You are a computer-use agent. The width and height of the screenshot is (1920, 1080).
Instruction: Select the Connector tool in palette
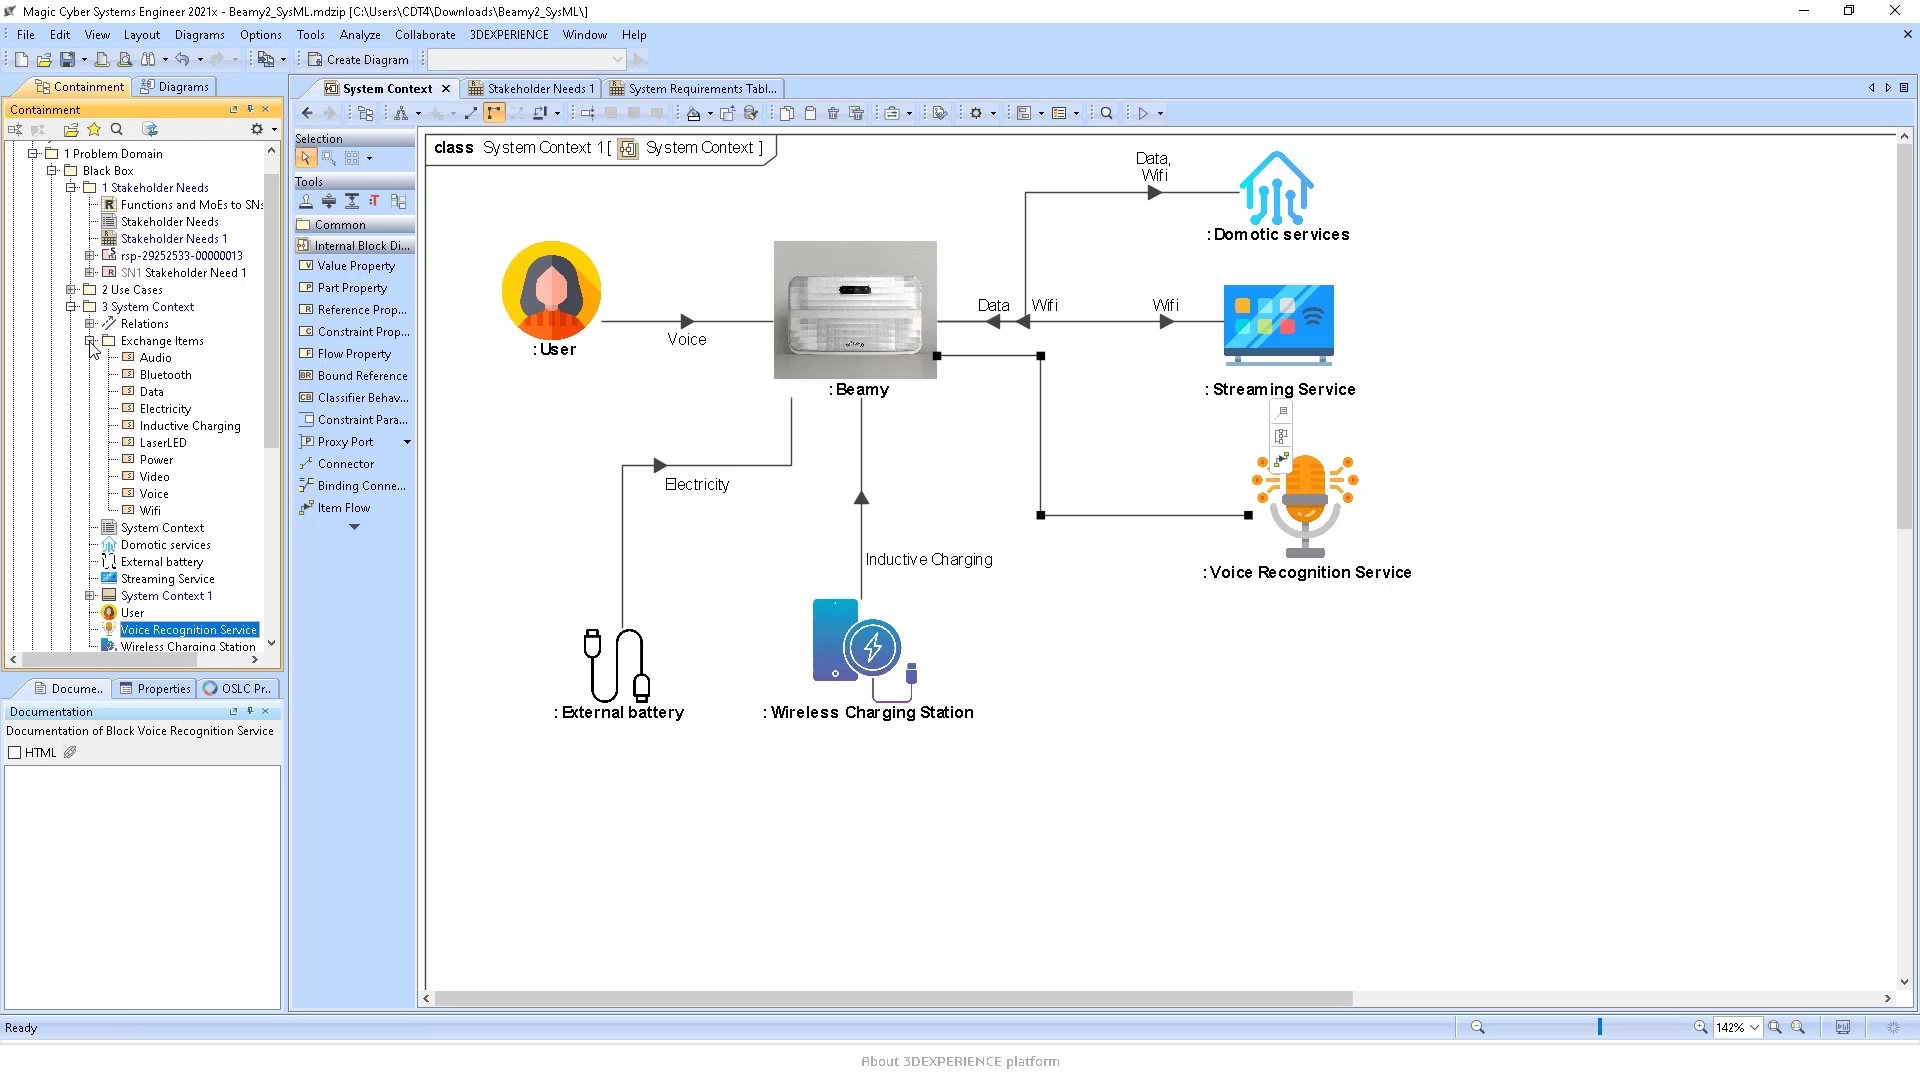click(x=345, y=464)
